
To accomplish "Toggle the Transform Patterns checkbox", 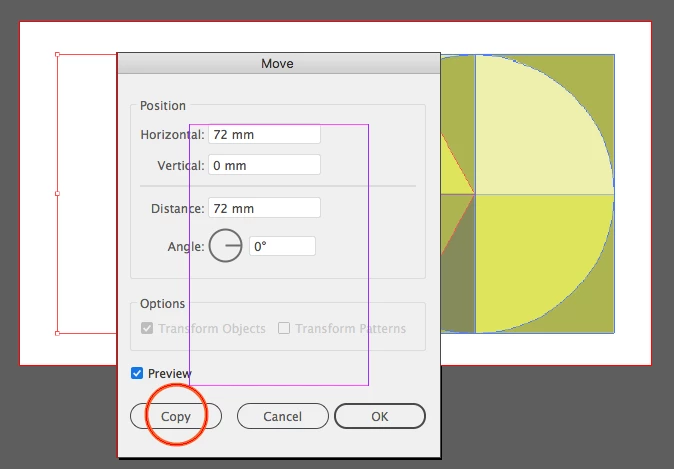I will pos(284,328).
